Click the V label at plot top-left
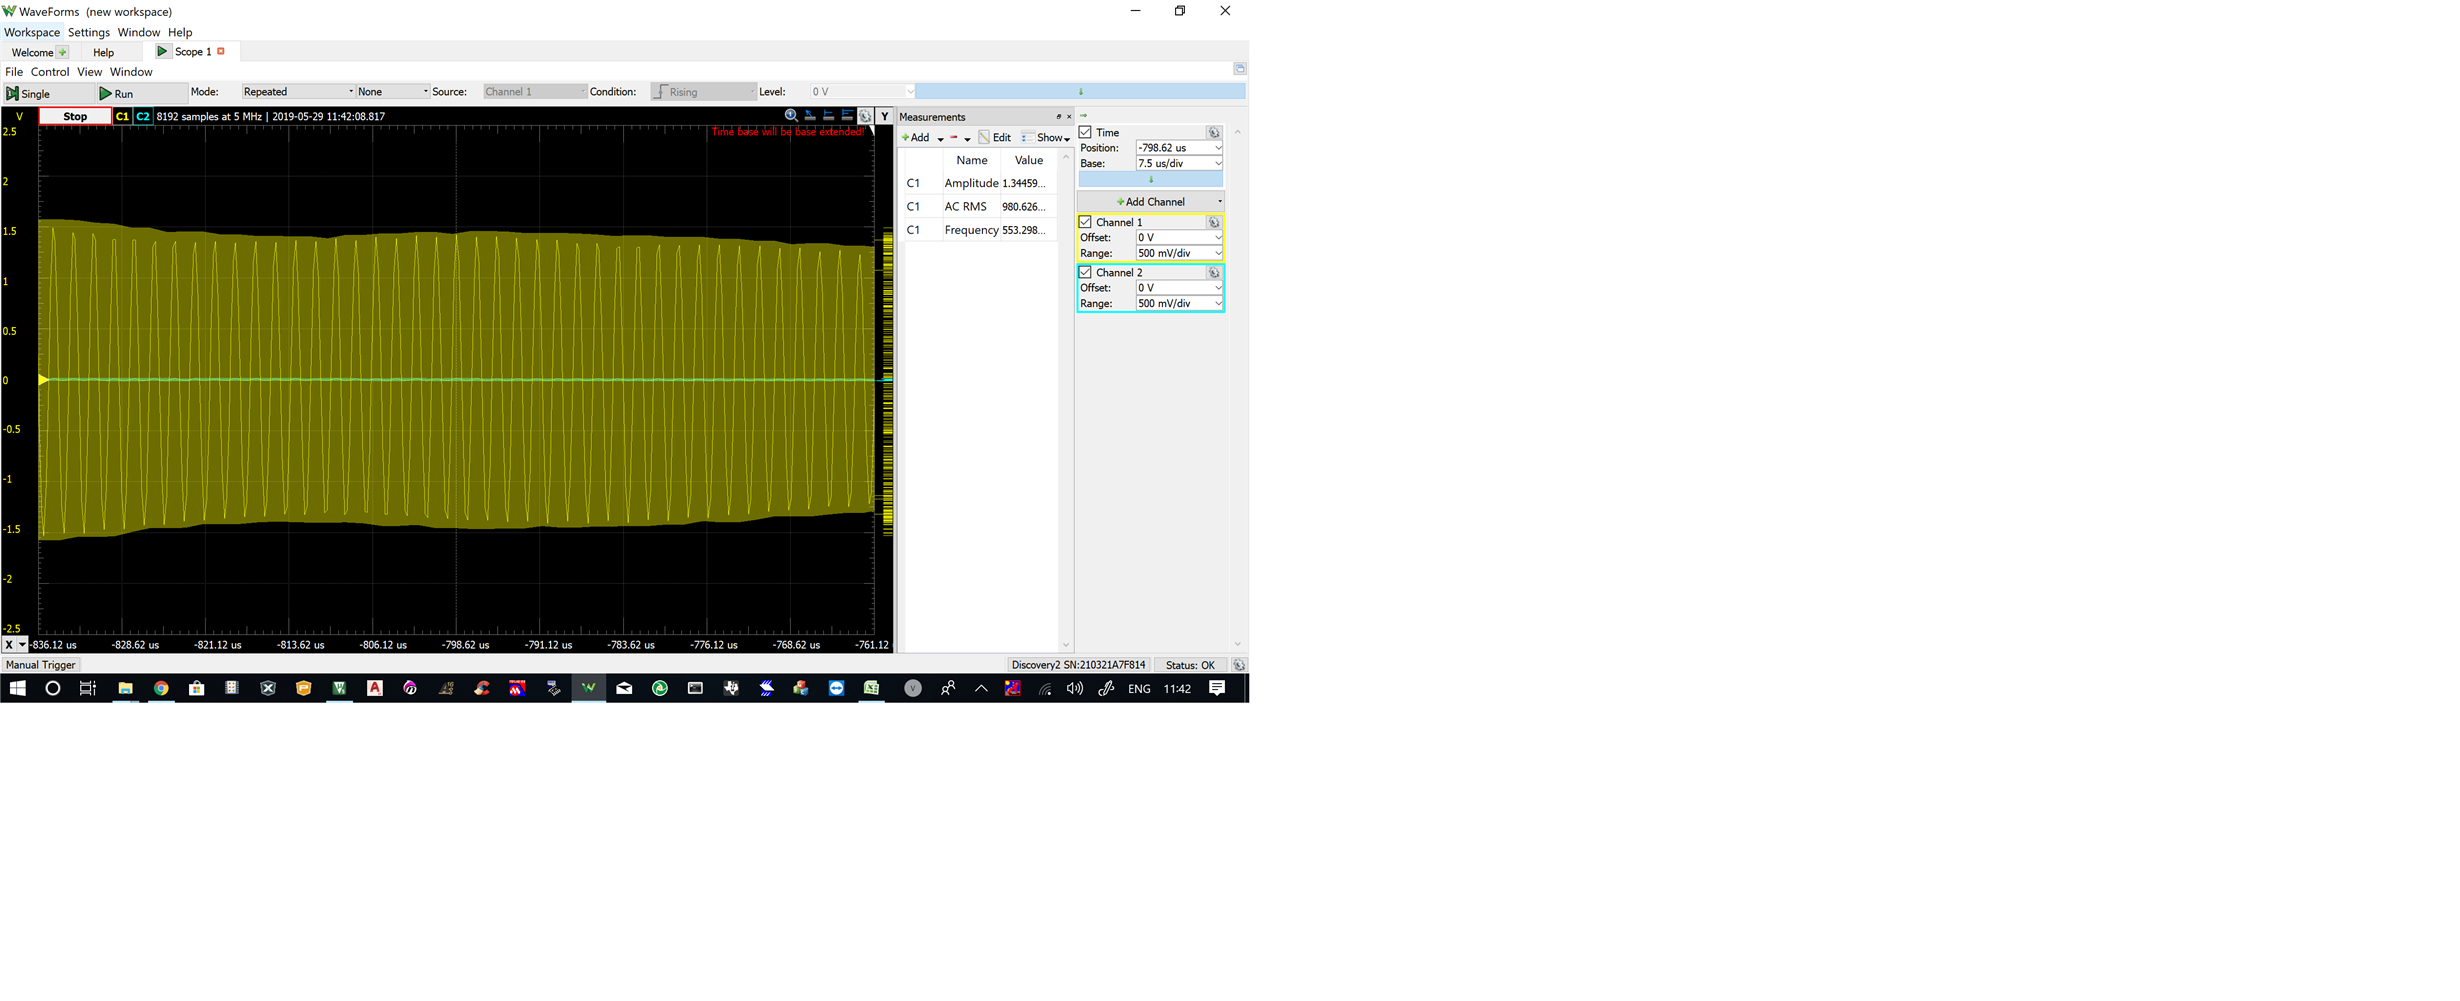Screen dimensions: 2460x1001 point(19,116)
